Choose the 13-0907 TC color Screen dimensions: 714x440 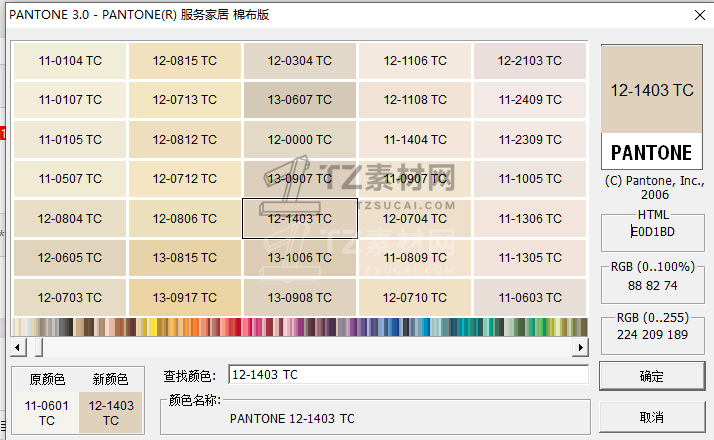[x=300, y=179]
